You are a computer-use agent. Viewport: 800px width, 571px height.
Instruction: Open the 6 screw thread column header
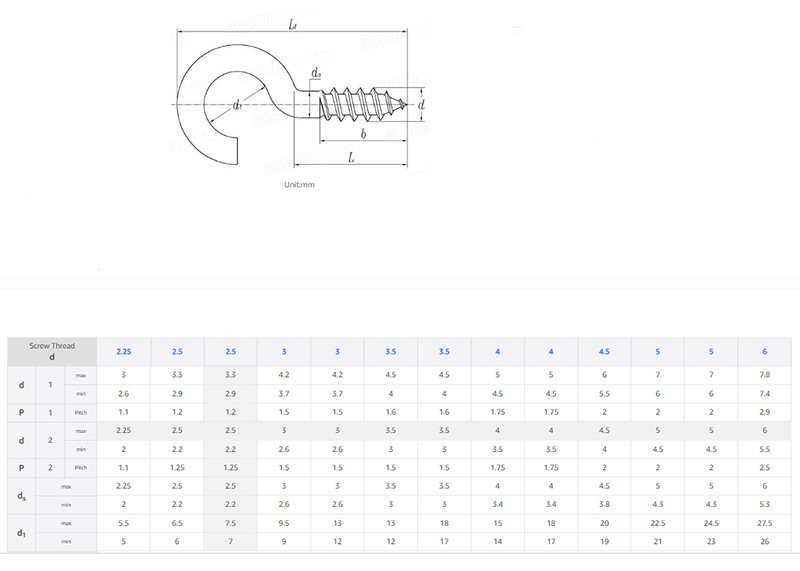(764, 351)
